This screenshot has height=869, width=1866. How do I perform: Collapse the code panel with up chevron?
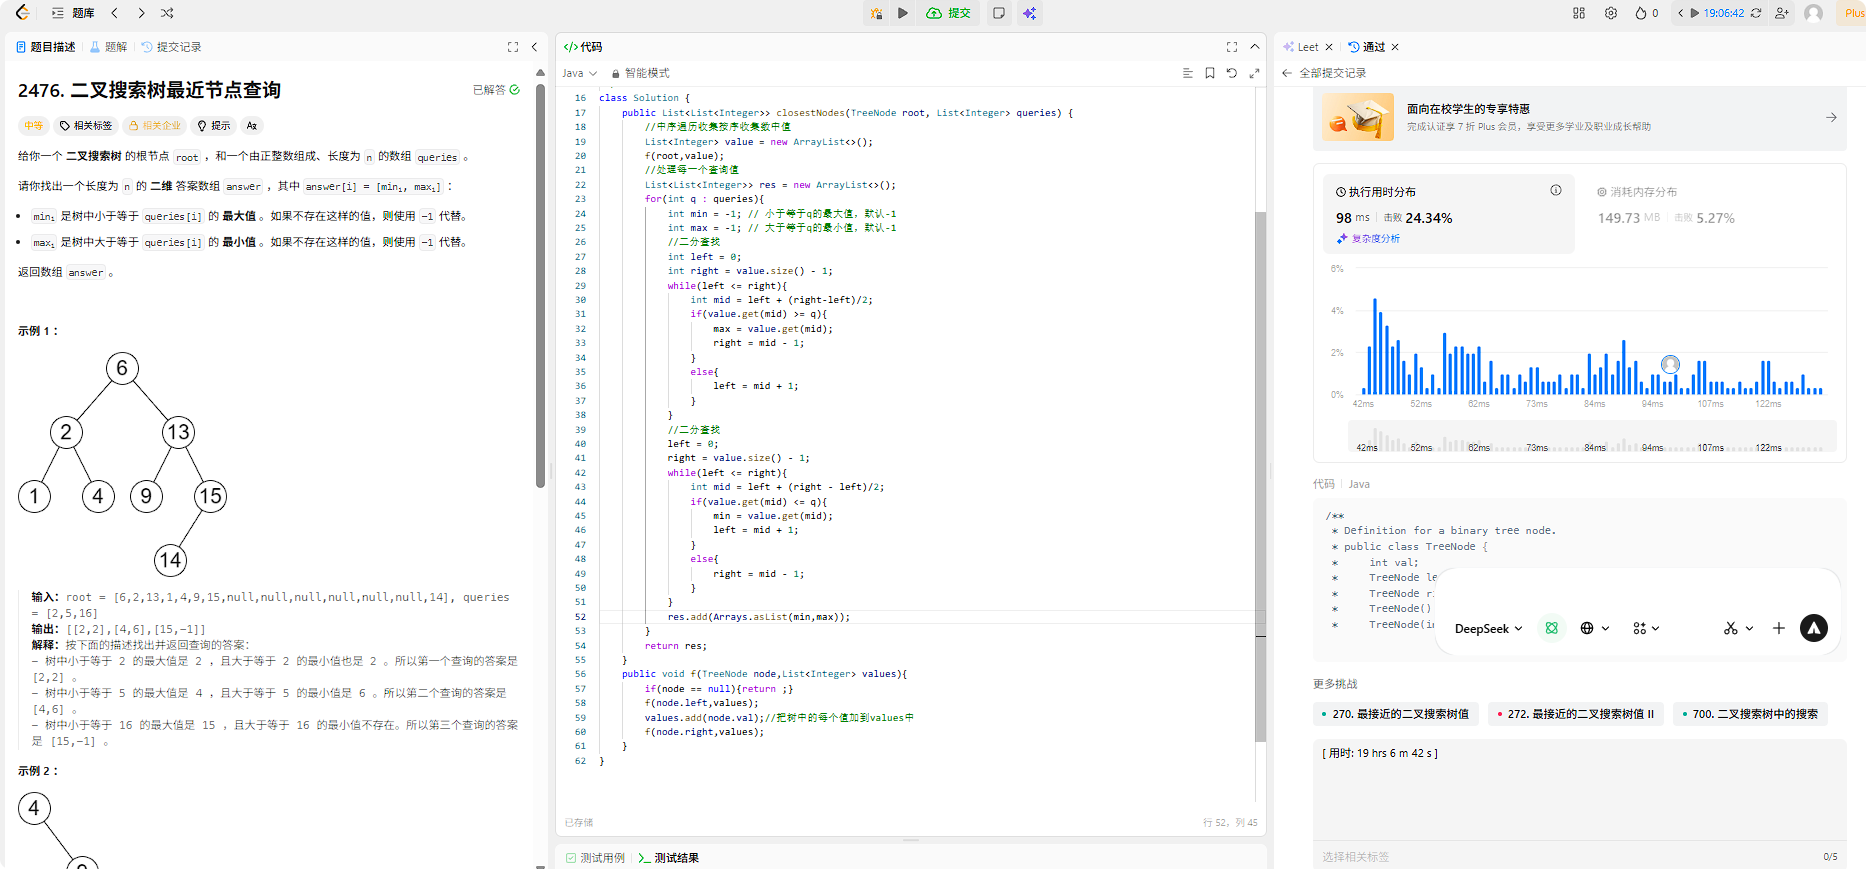pos(1255,47)
